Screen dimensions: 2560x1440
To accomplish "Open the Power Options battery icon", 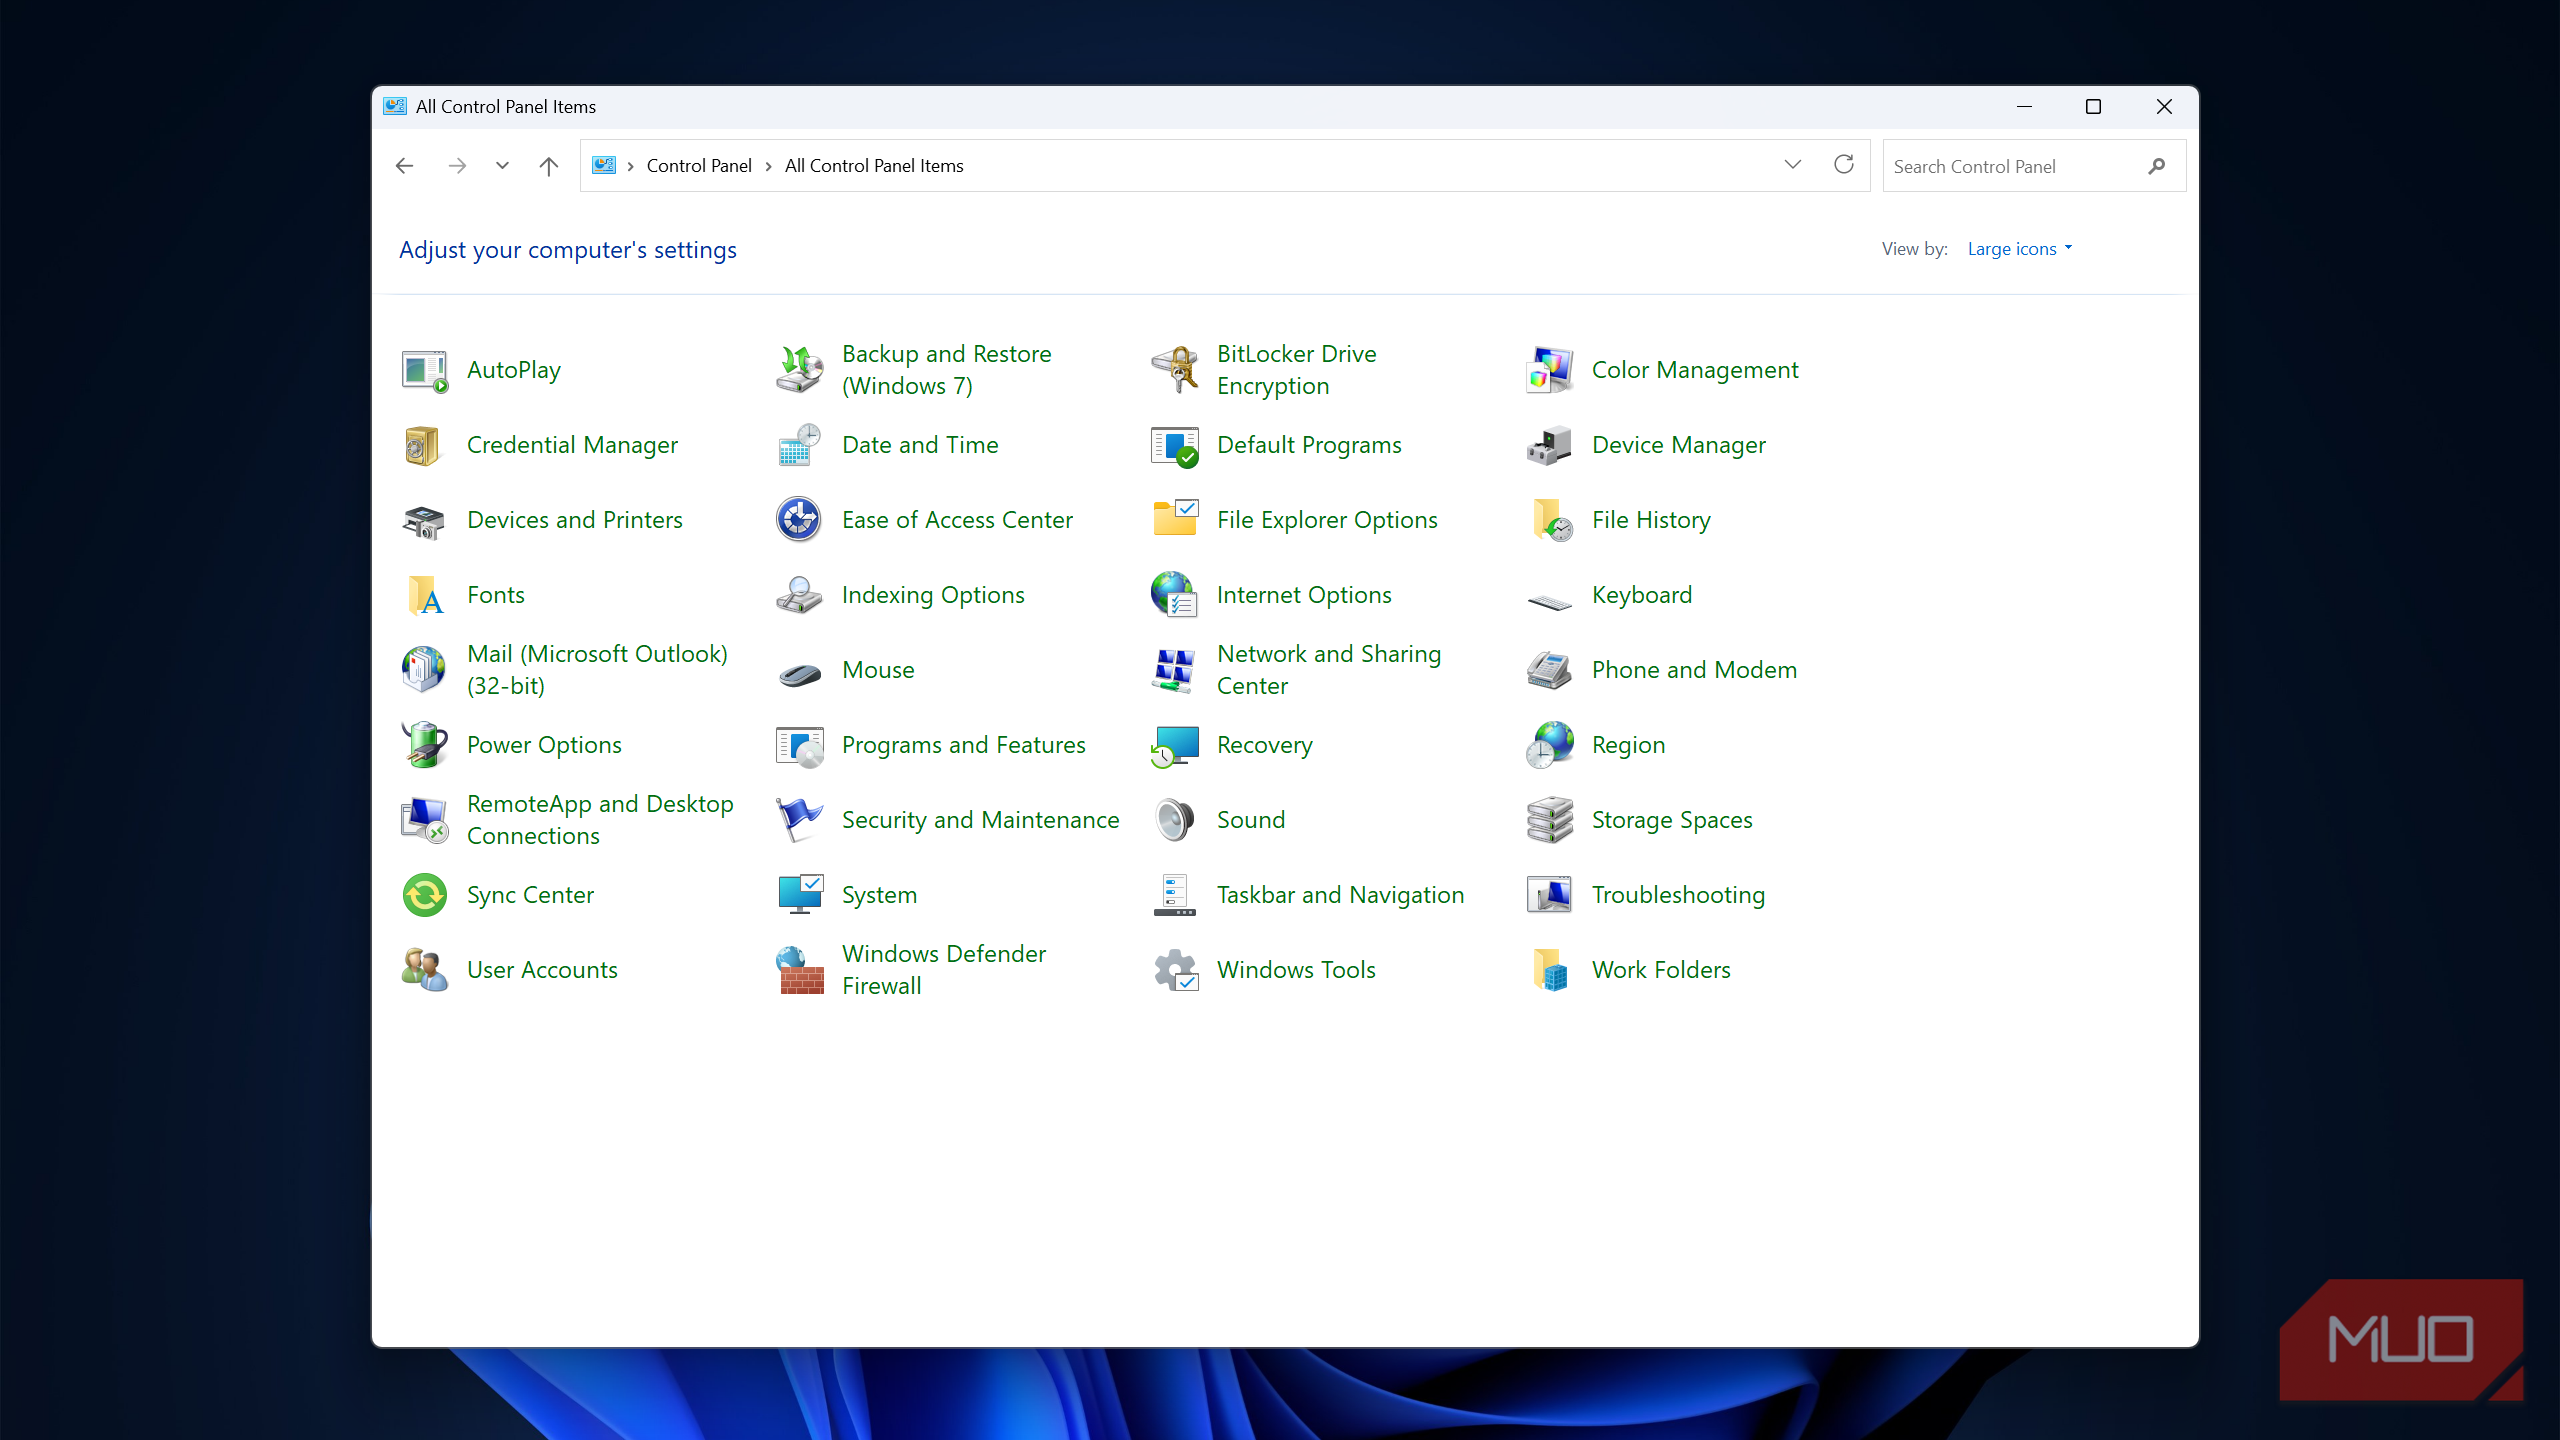I will pyautogui.click(x=424, y=745).
